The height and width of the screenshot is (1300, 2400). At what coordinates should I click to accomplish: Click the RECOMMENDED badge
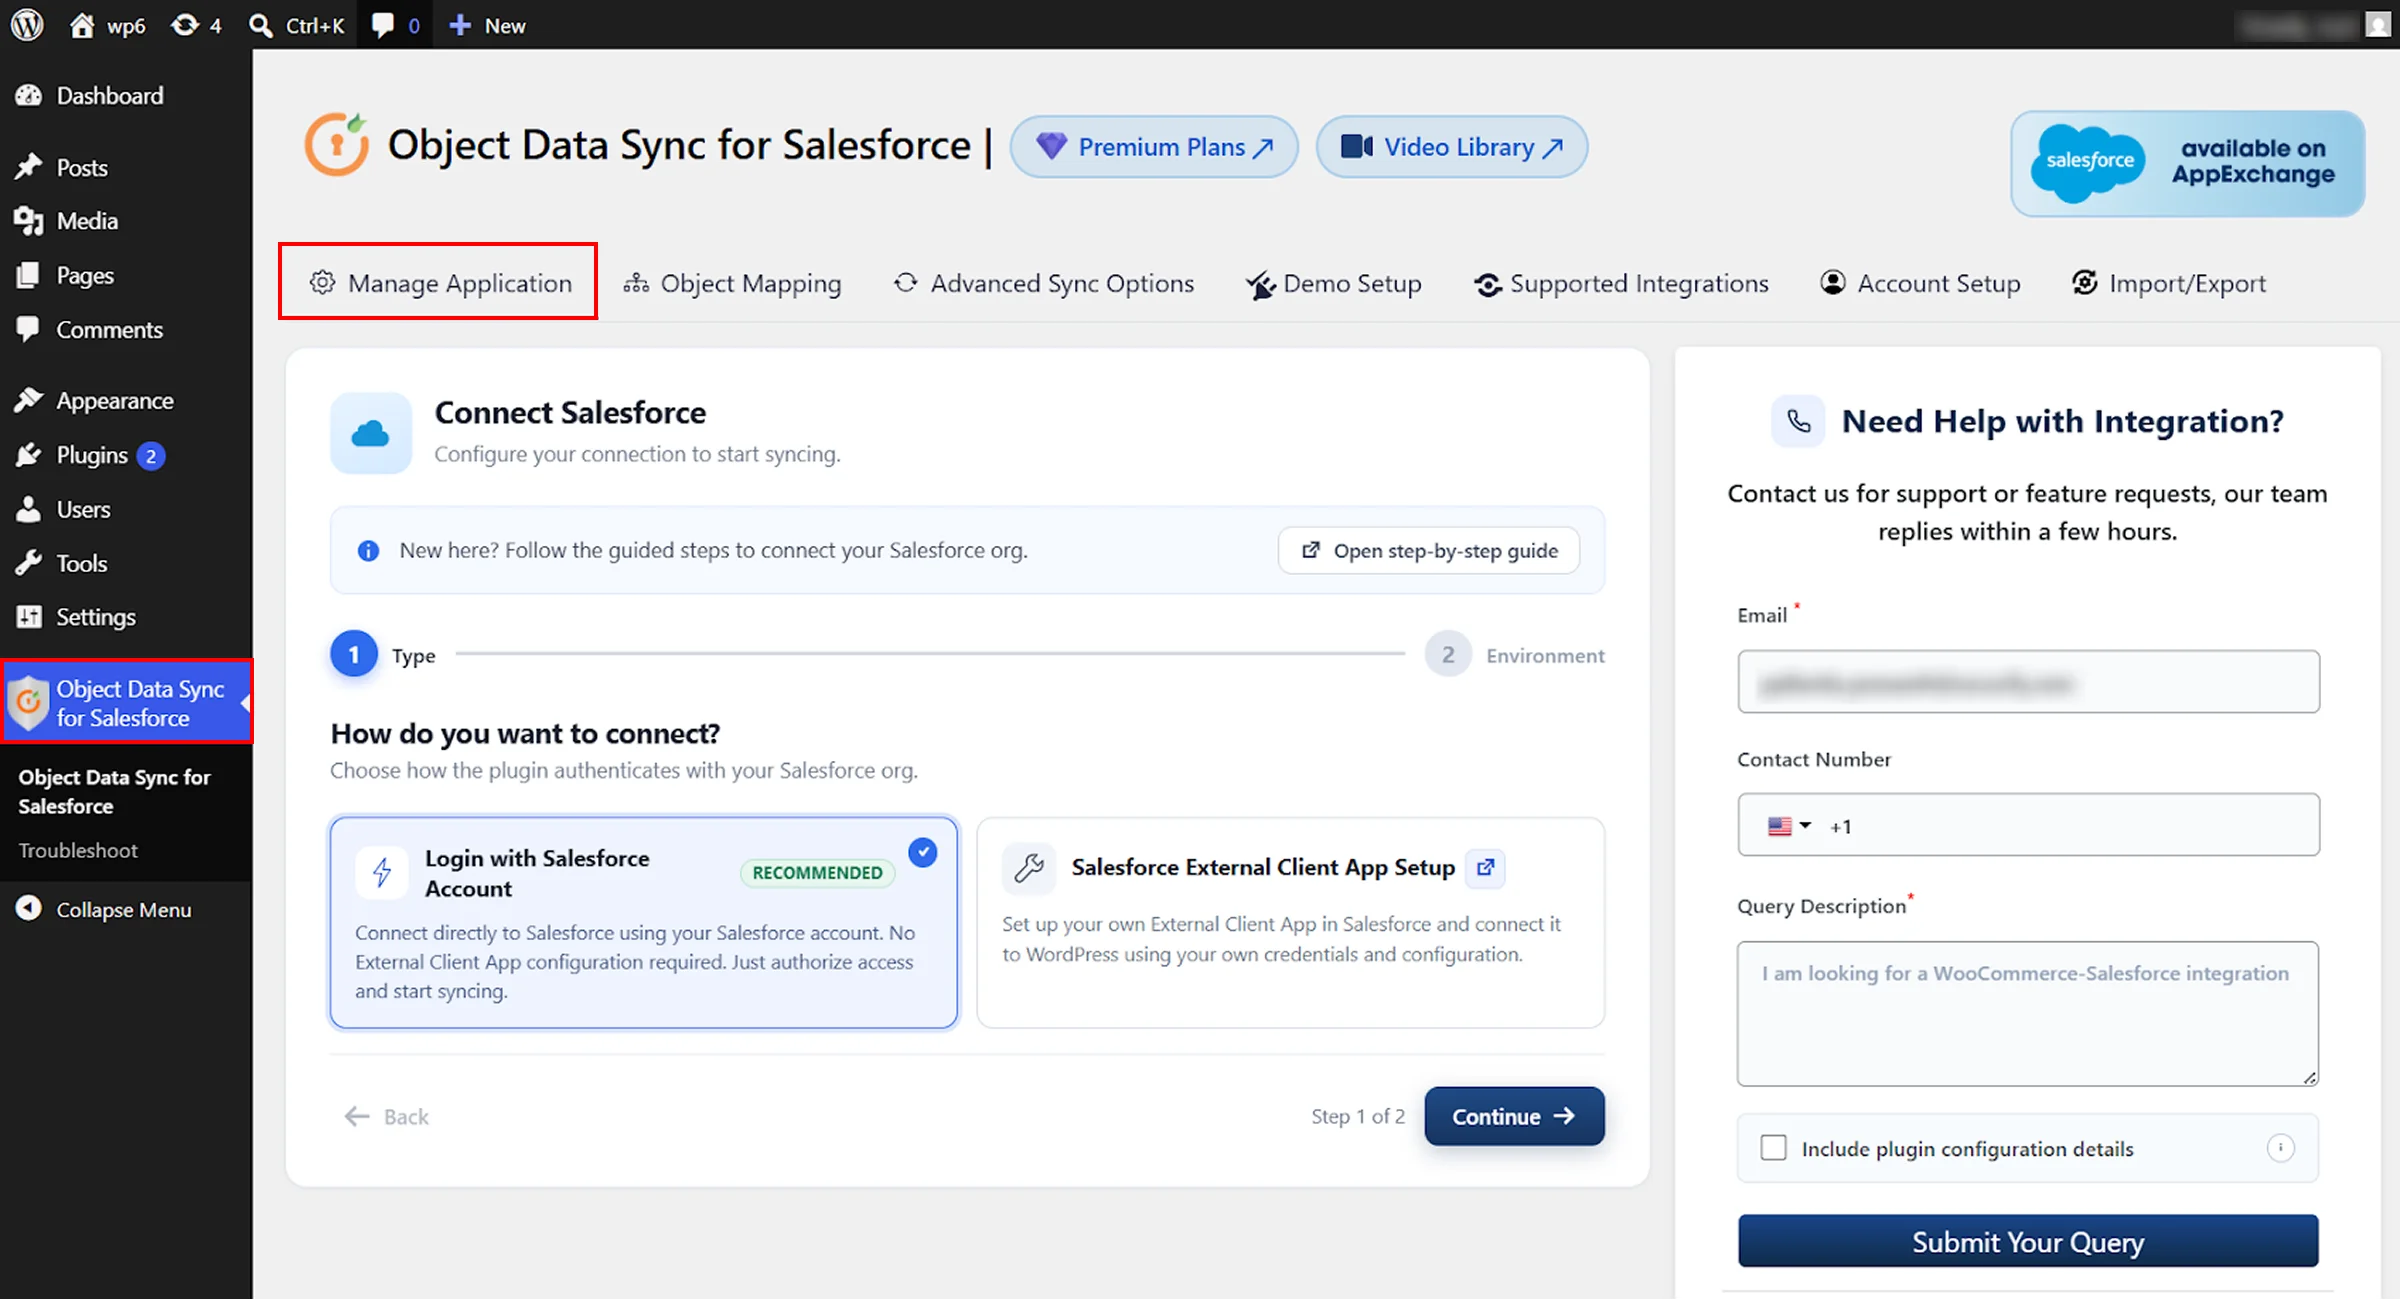point(817,873)
